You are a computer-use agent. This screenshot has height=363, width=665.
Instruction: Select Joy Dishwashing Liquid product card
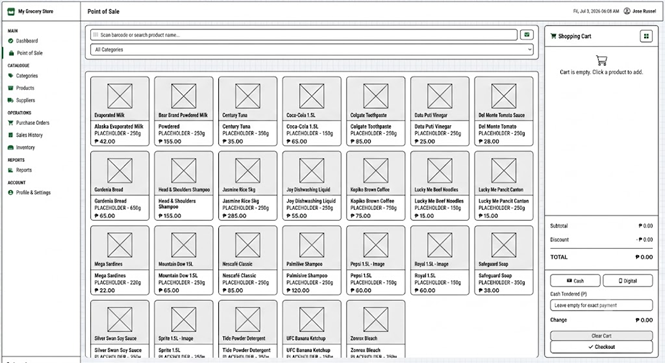coord(312,186)
